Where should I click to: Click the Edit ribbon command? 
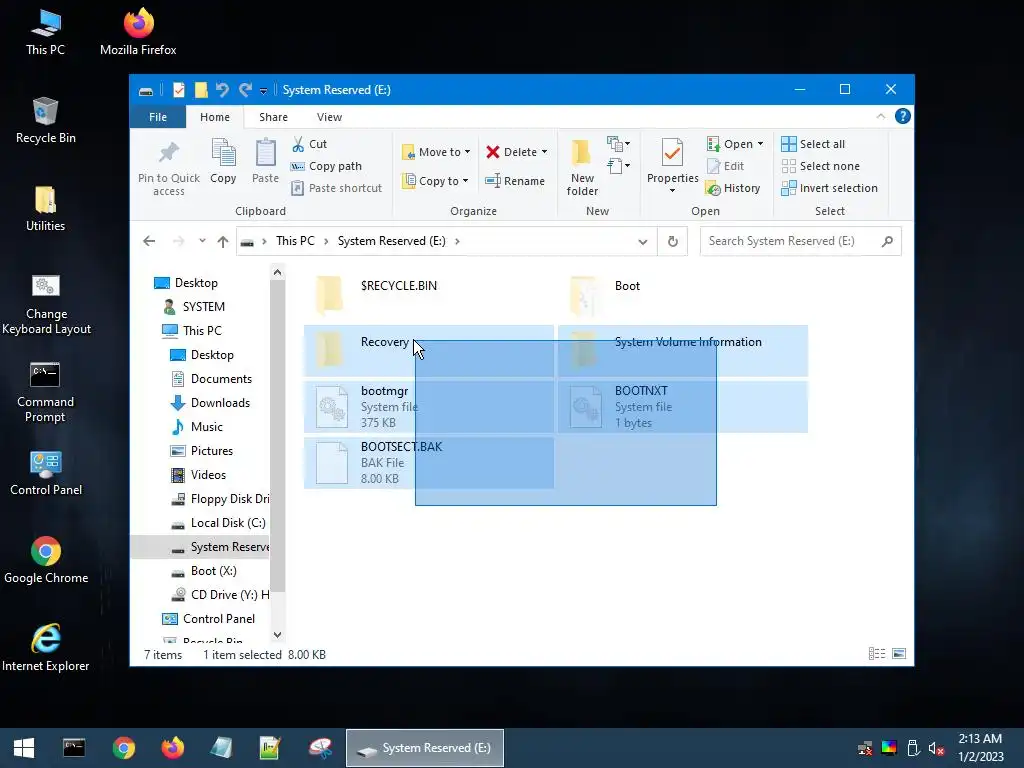(x=725, y=166)
